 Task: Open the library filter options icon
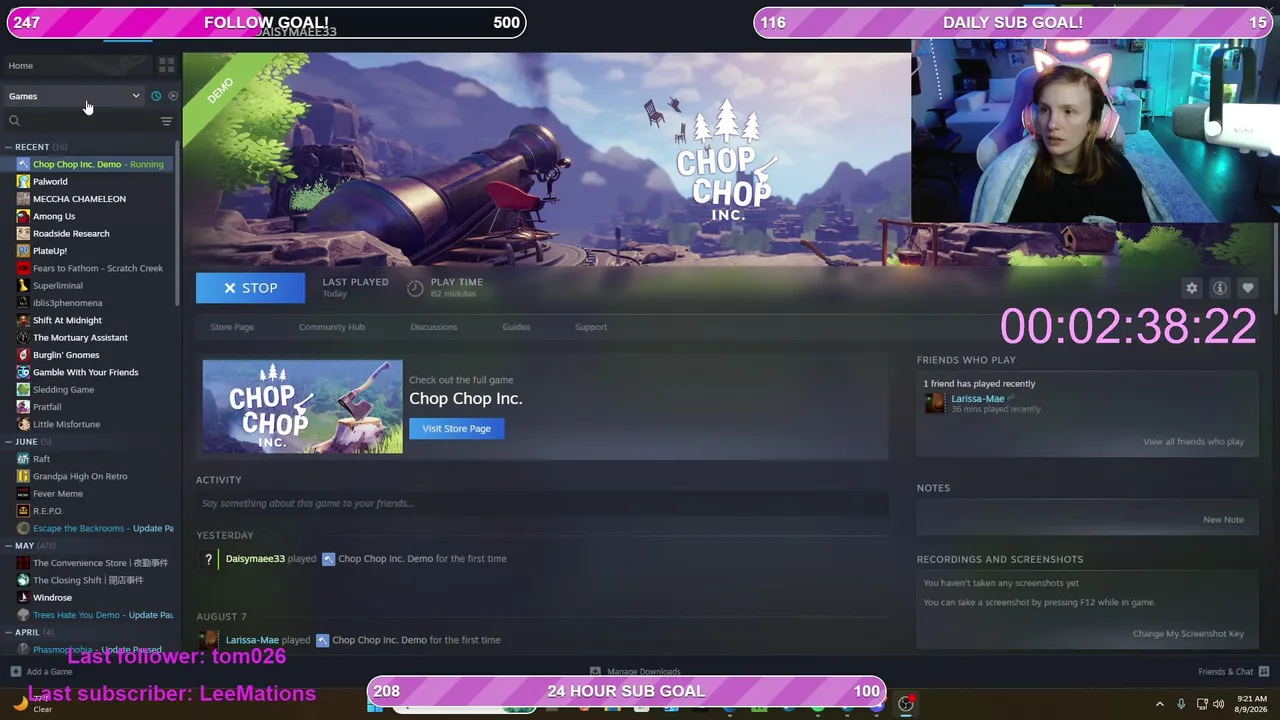166,121
